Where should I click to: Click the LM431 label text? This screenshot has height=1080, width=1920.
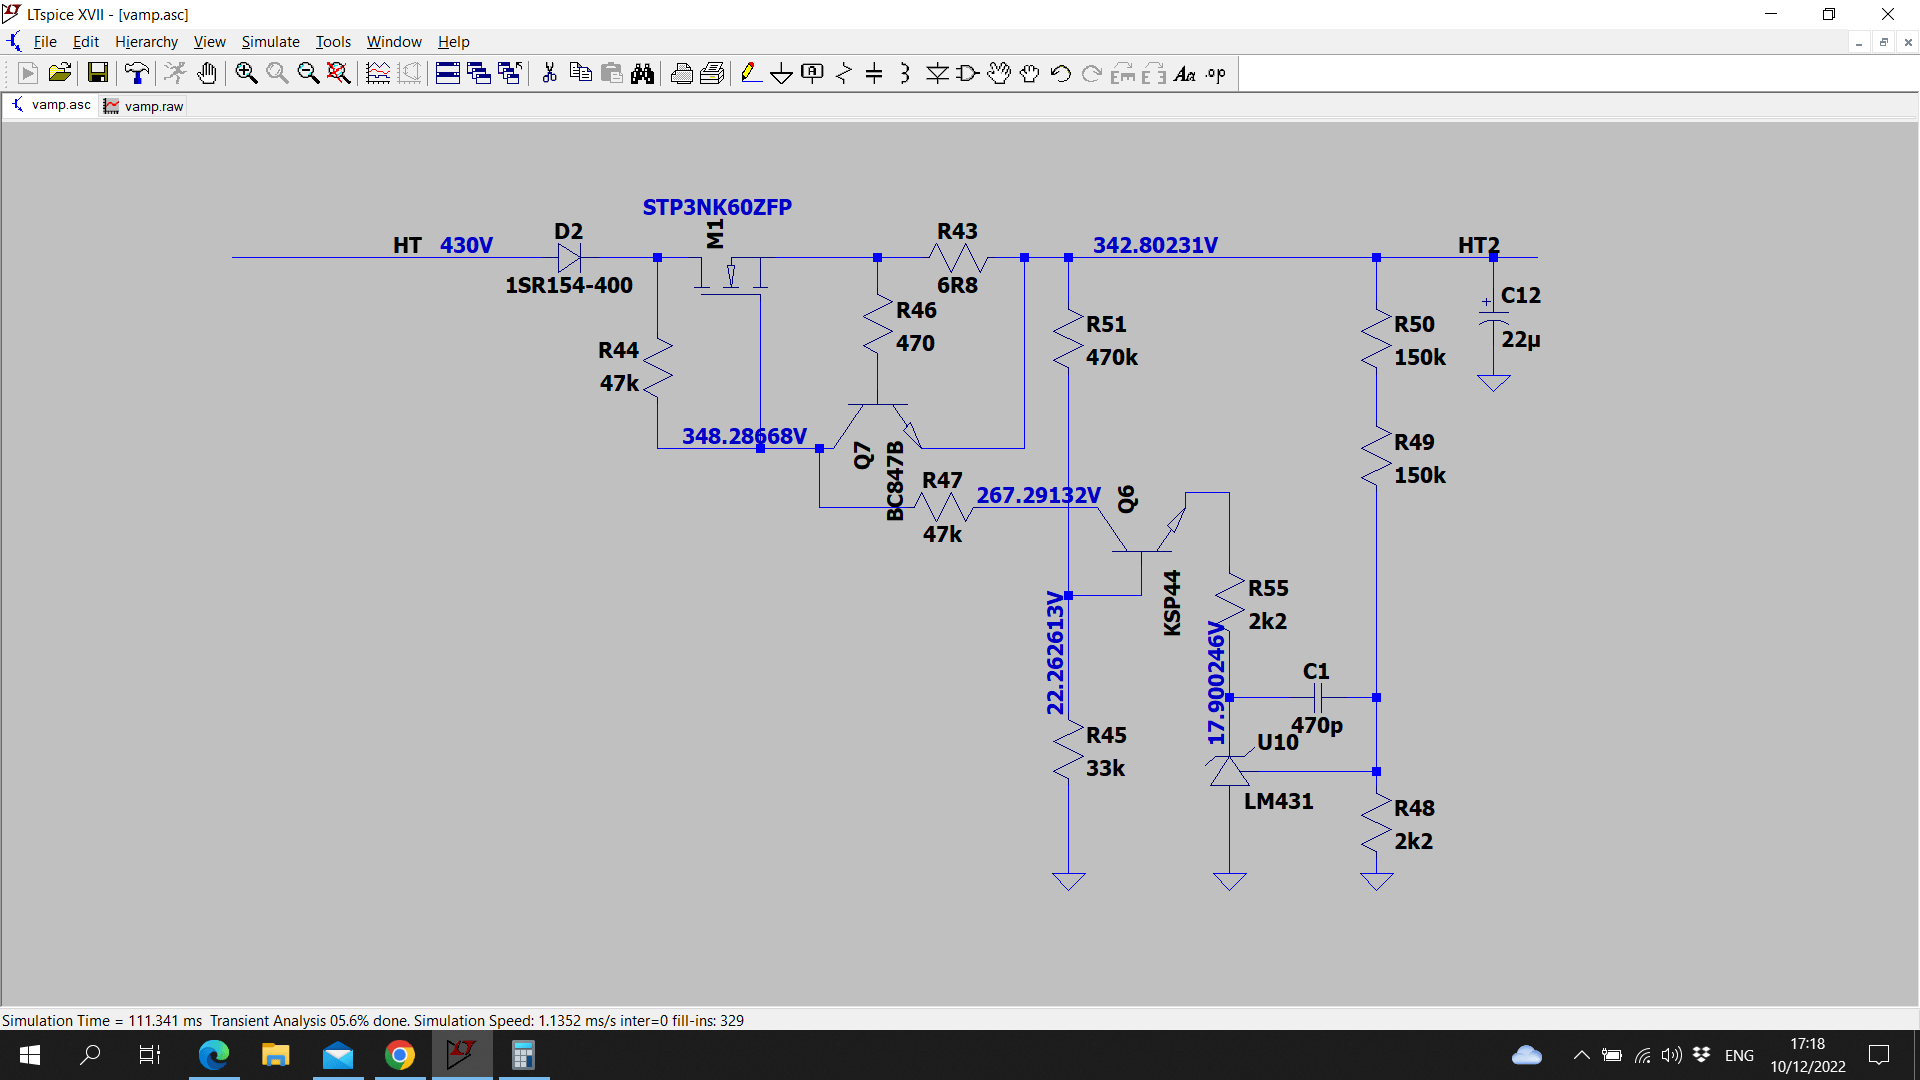pos(1278,801)
